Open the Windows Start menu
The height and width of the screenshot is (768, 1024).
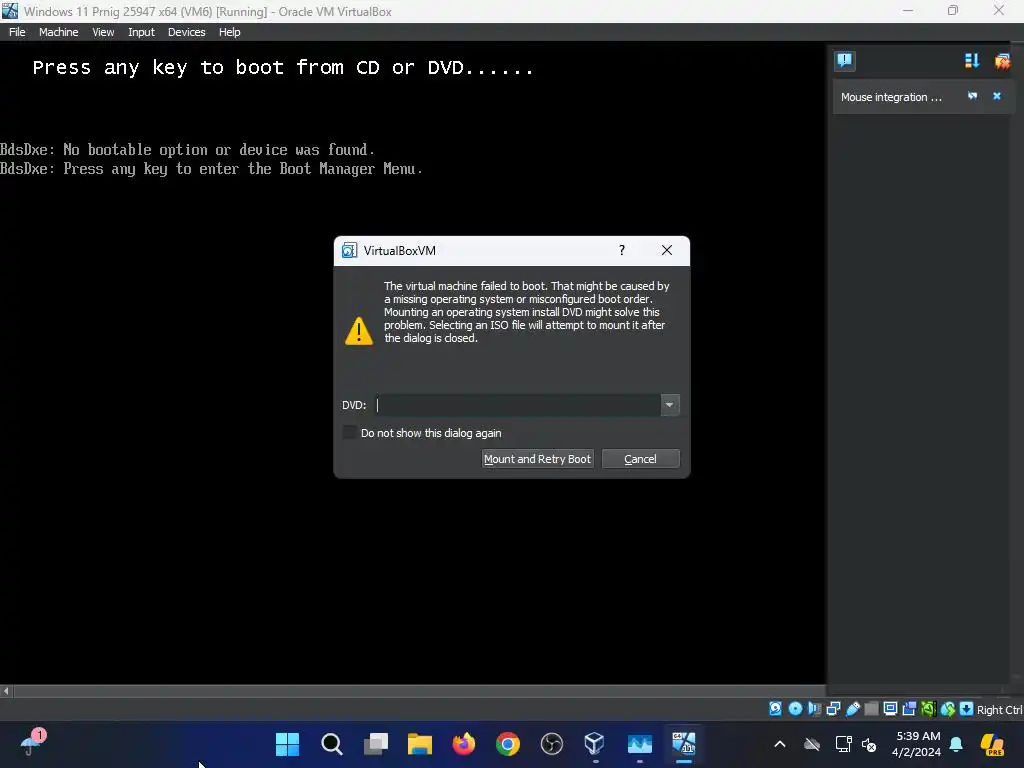click(x=287, y=744)
